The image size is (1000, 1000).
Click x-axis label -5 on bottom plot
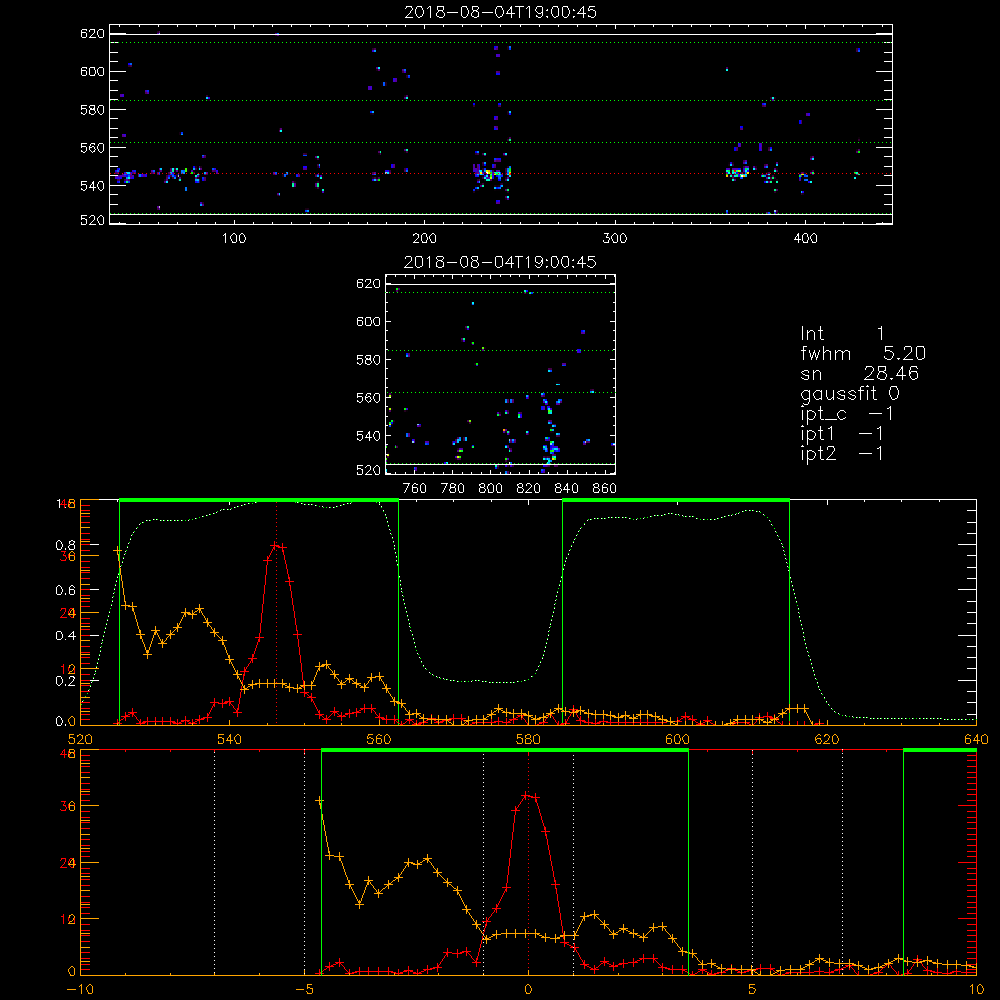click(x=304, y=990)
